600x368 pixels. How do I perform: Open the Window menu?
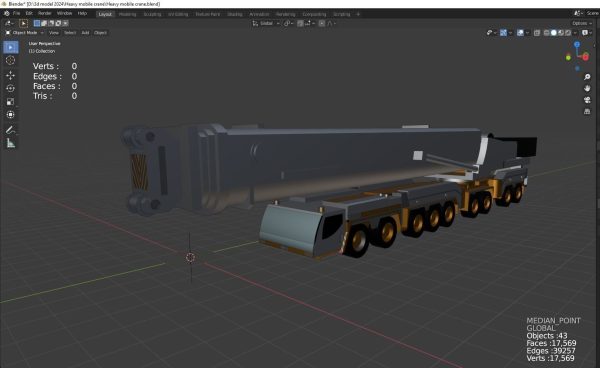(x=64, y=13)
